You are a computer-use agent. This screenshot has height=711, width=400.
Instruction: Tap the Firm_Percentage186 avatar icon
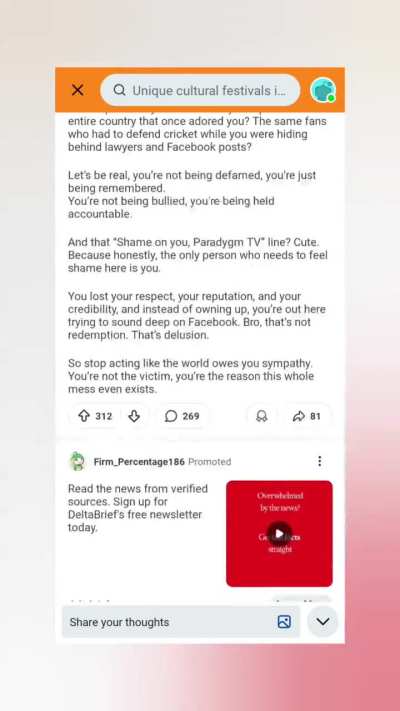tap(78, 462)
